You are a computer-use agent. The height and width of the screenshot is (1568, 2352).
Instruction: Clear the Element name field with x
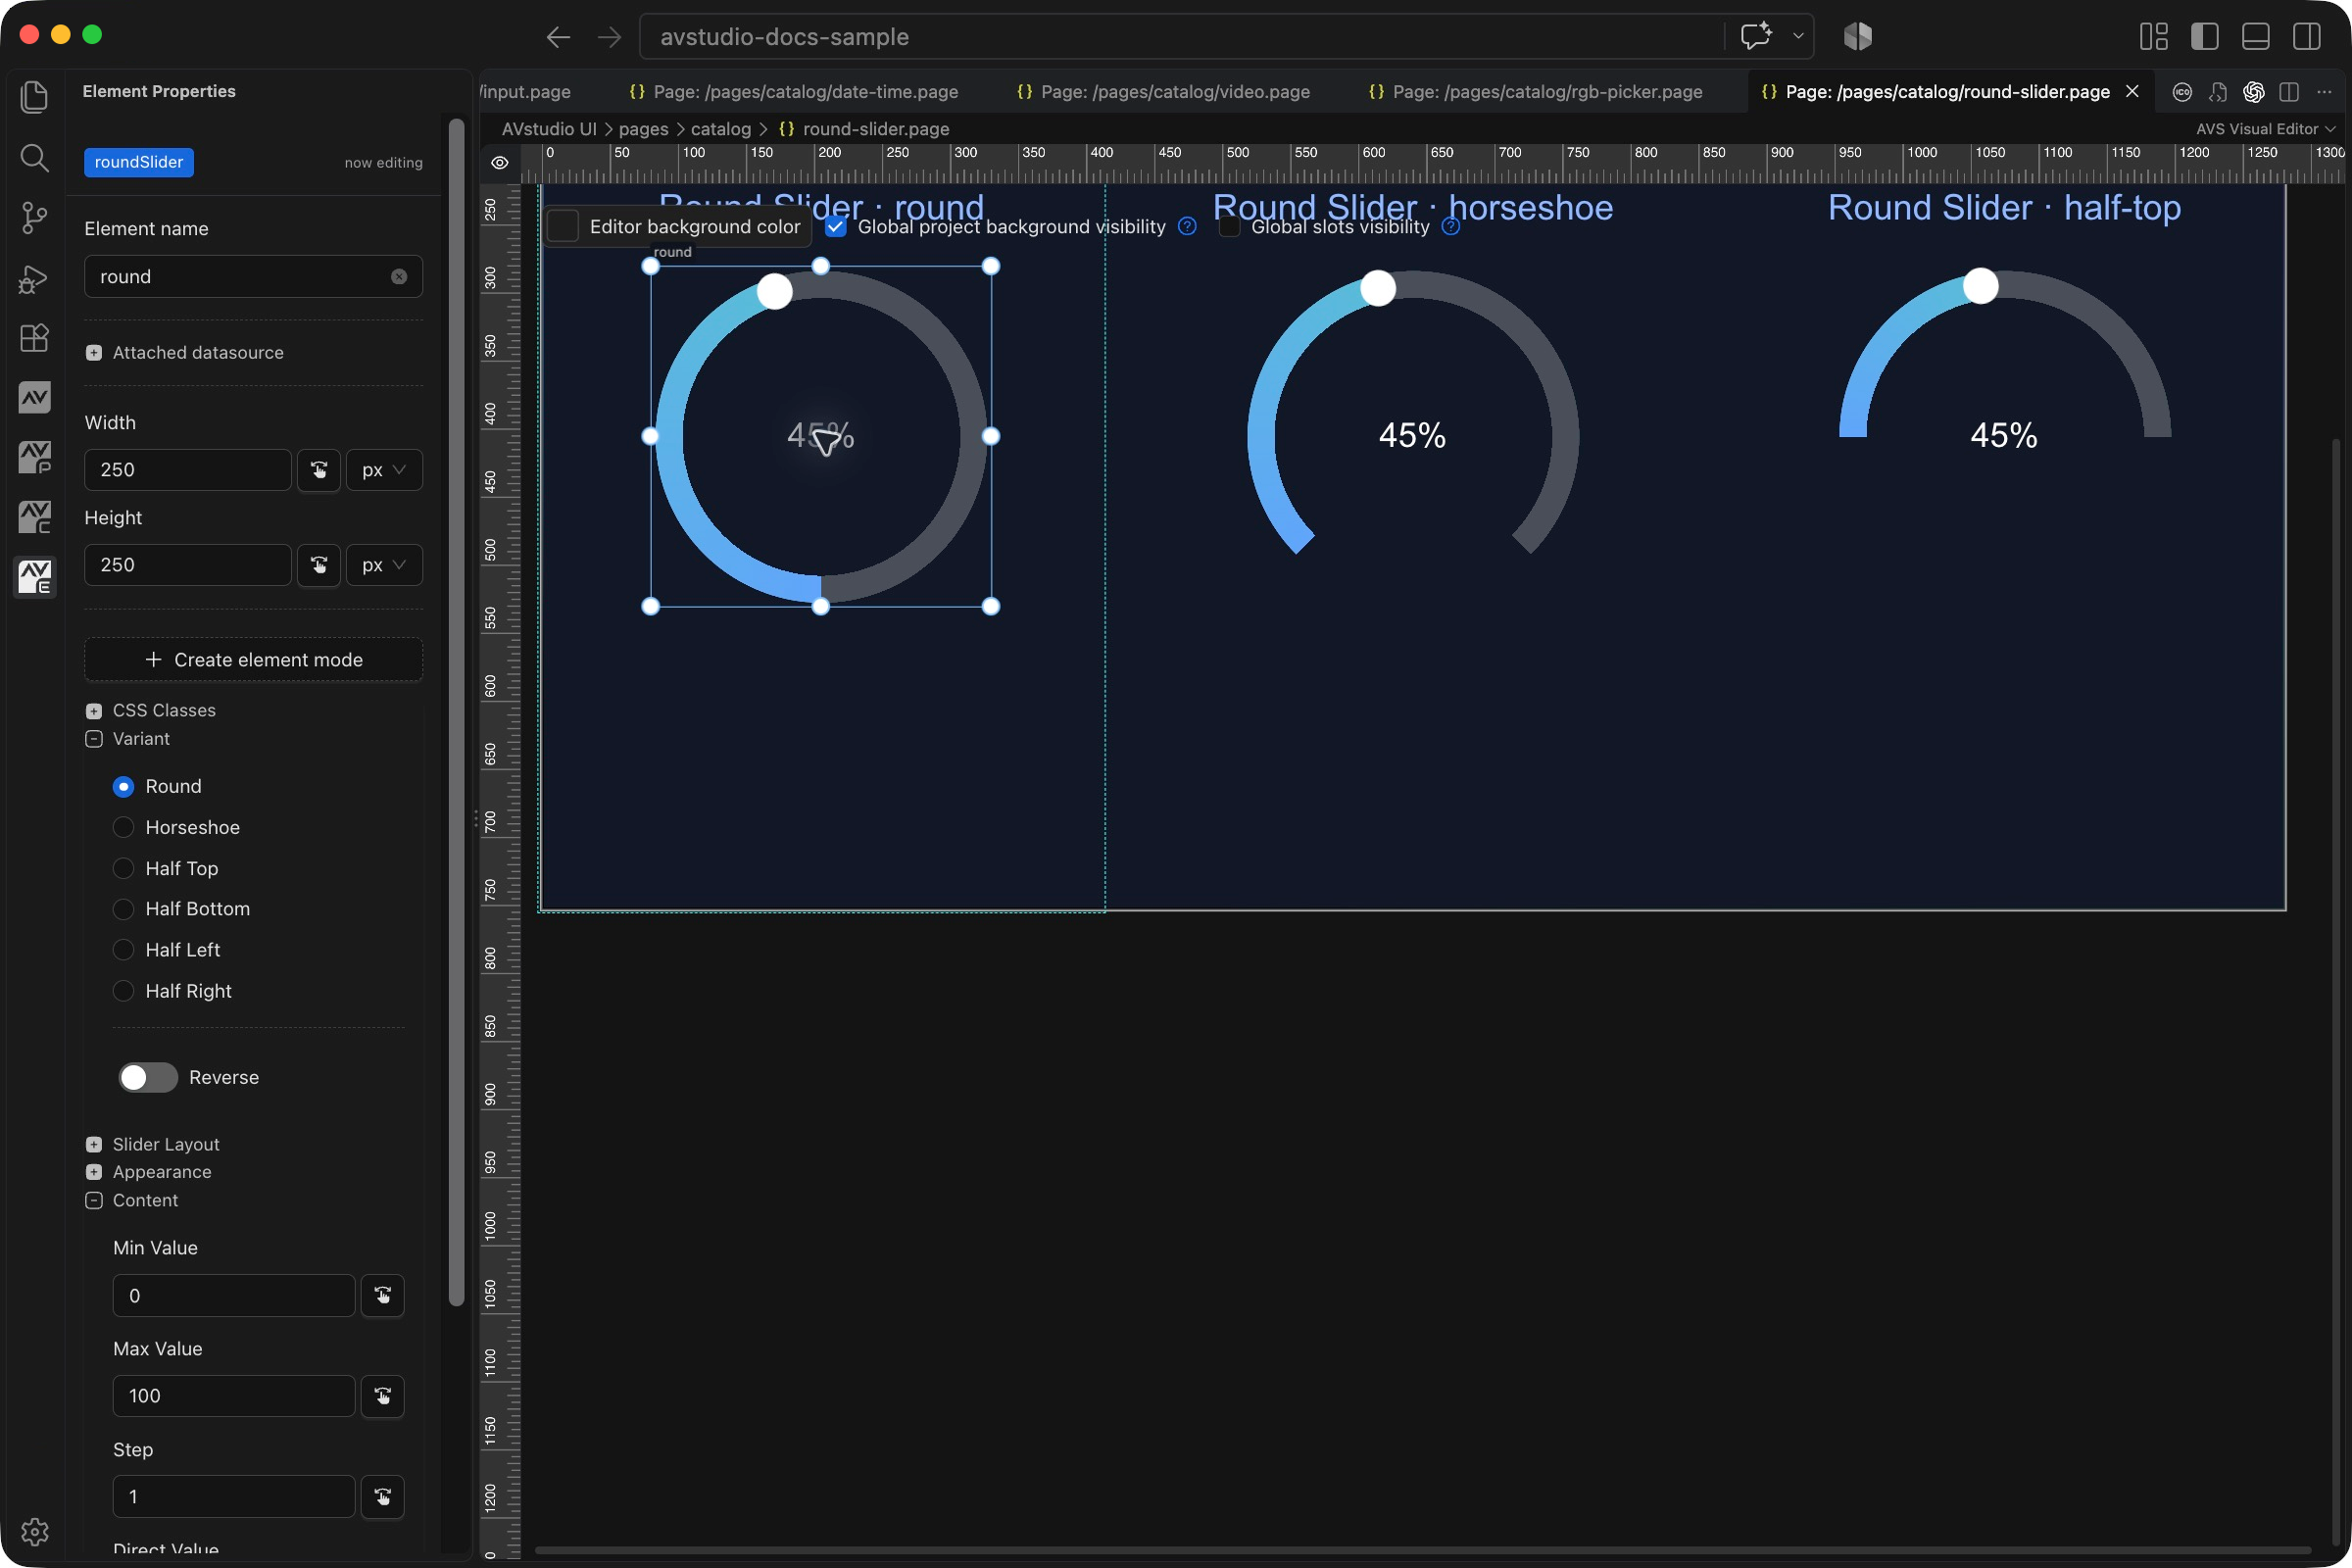click(399, 277)
